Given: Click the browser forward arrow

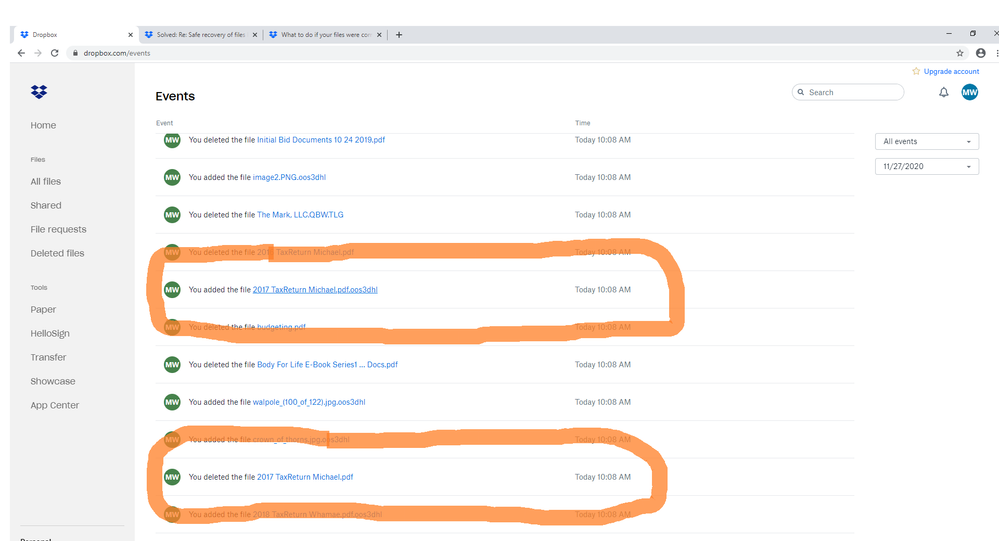Looking at the screenshot, I should click(x=38, y=53).
